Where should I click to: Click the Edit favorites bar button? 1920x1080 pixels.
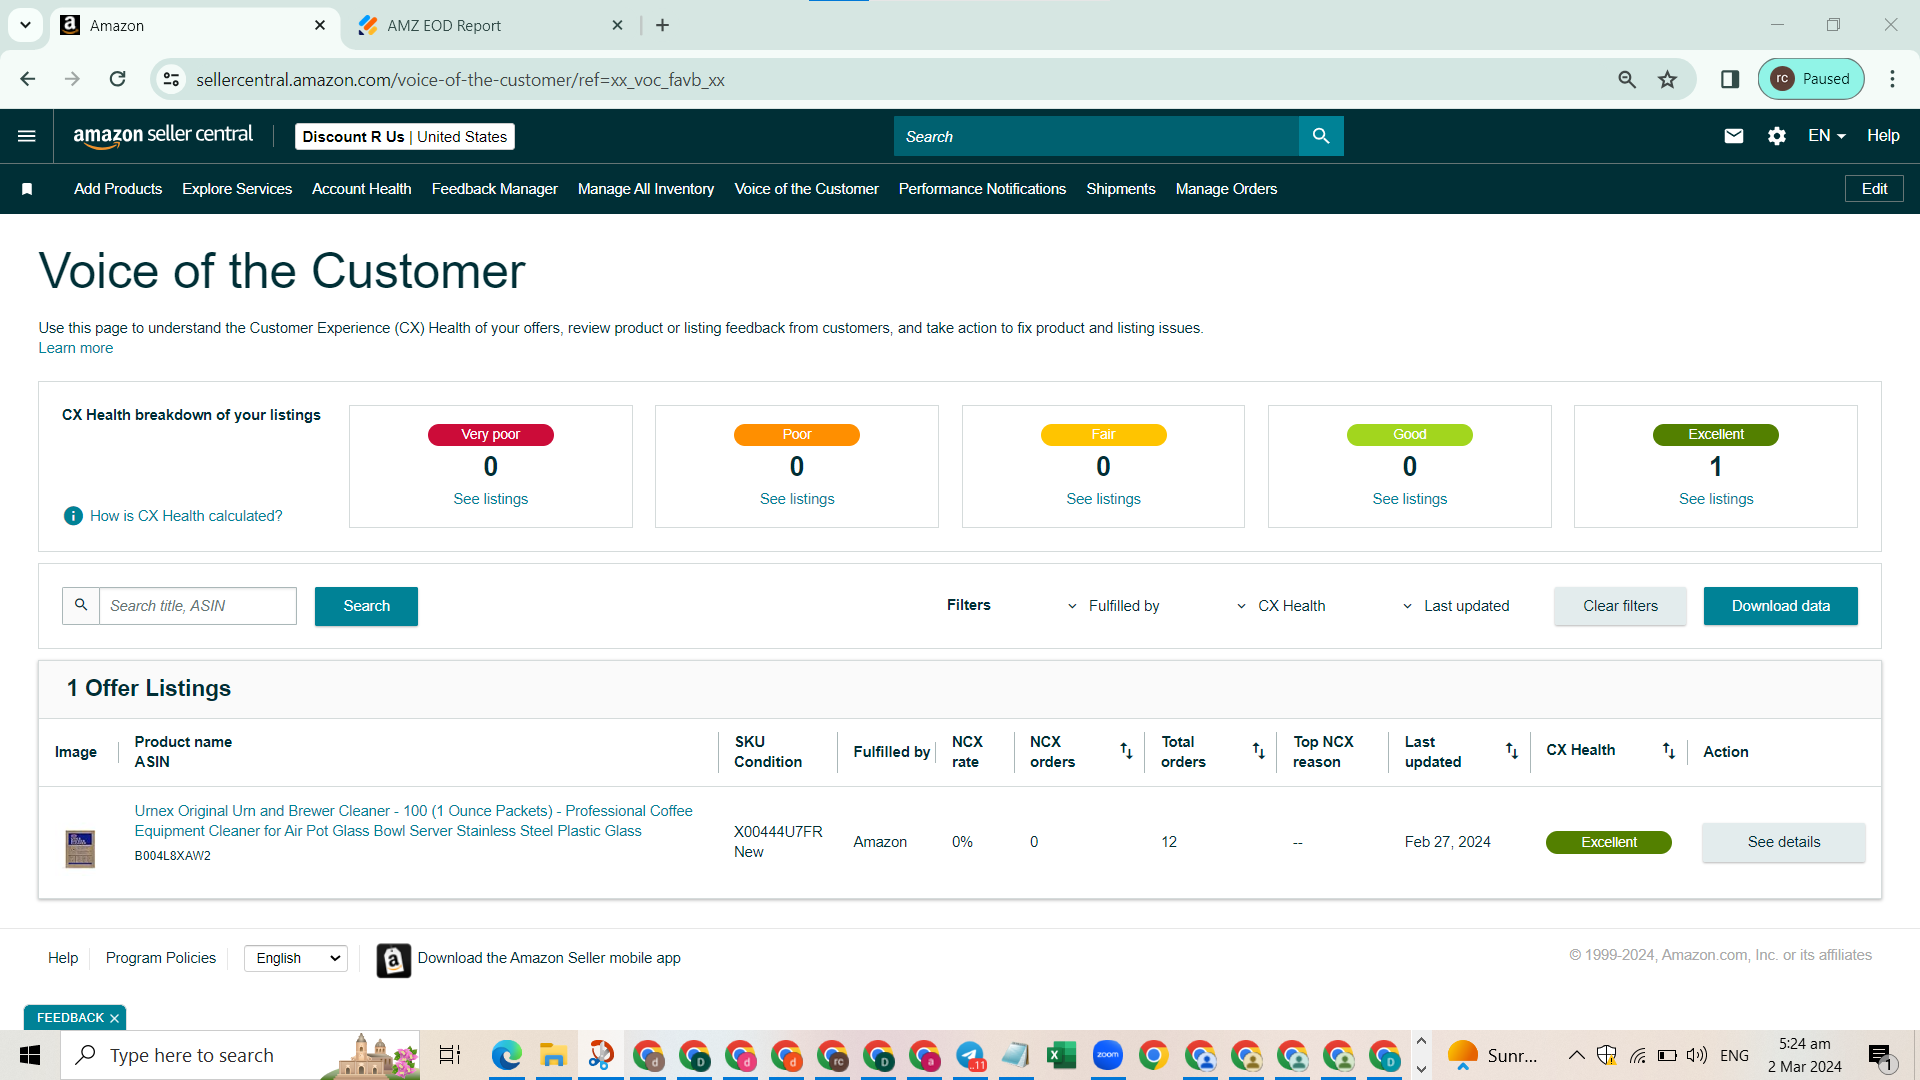[1874, 189]
